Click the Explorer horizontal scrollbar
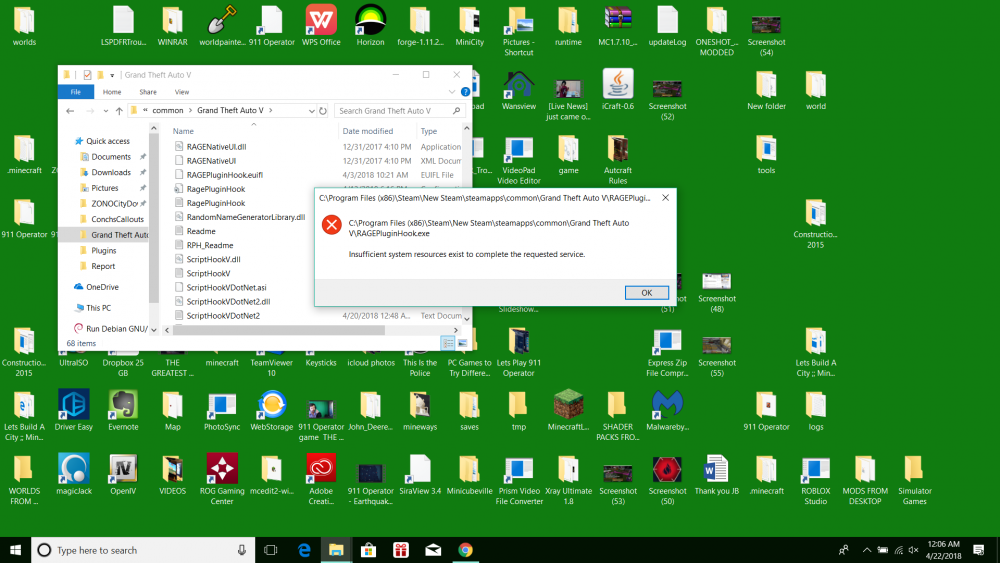This screenshot has width=1000, height=563. (279, 330)
